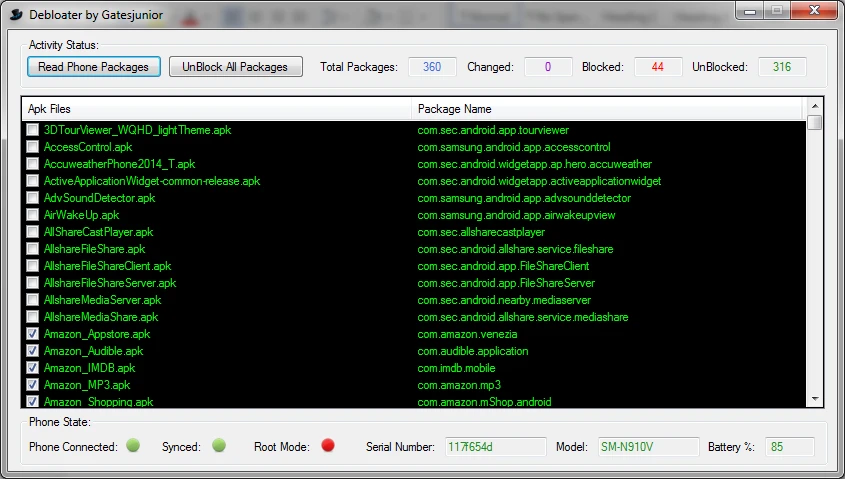Viewport: 845px width, 479px height.
Task: Toggle the AllshareMediaServer.apk checkbox
Action: pyautogui.click(x=33, y=300)
